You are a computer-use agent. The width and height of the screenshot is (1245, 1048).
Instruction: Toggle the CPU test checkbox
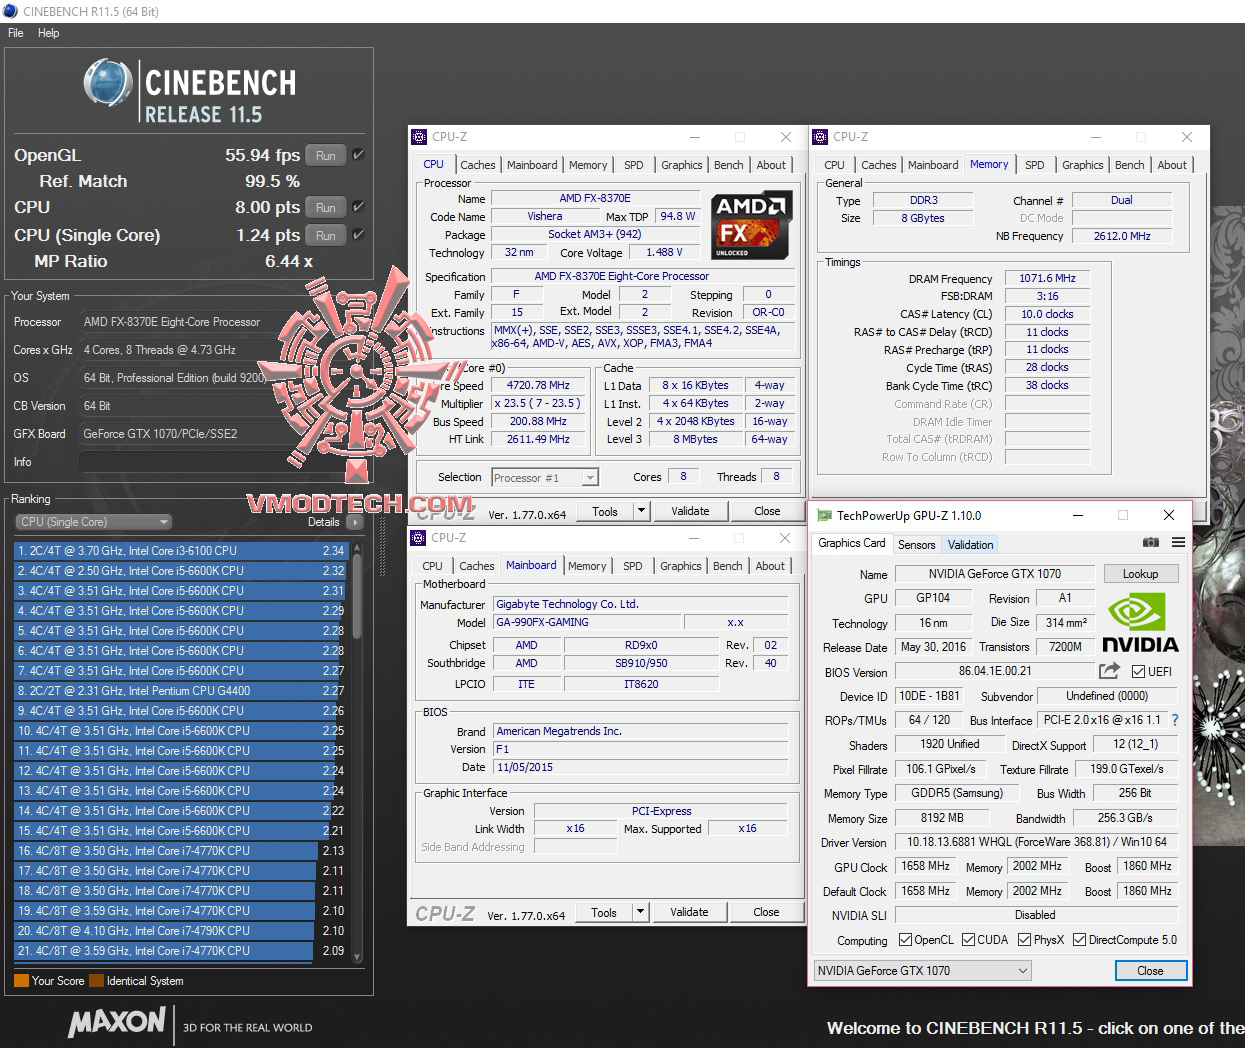(x=359, y=207)
